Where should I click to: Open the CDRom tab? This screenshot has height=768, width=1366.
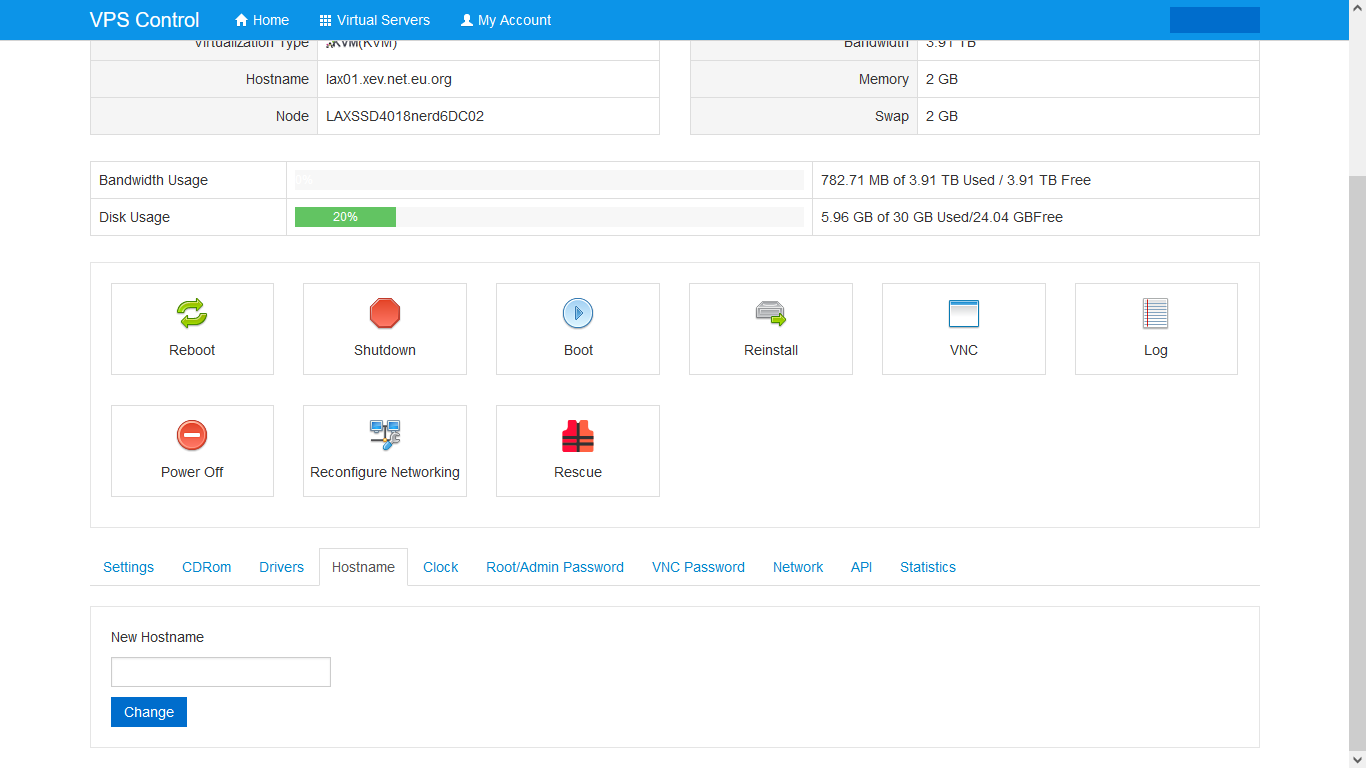pyautogui.click(x=206, y=567)
